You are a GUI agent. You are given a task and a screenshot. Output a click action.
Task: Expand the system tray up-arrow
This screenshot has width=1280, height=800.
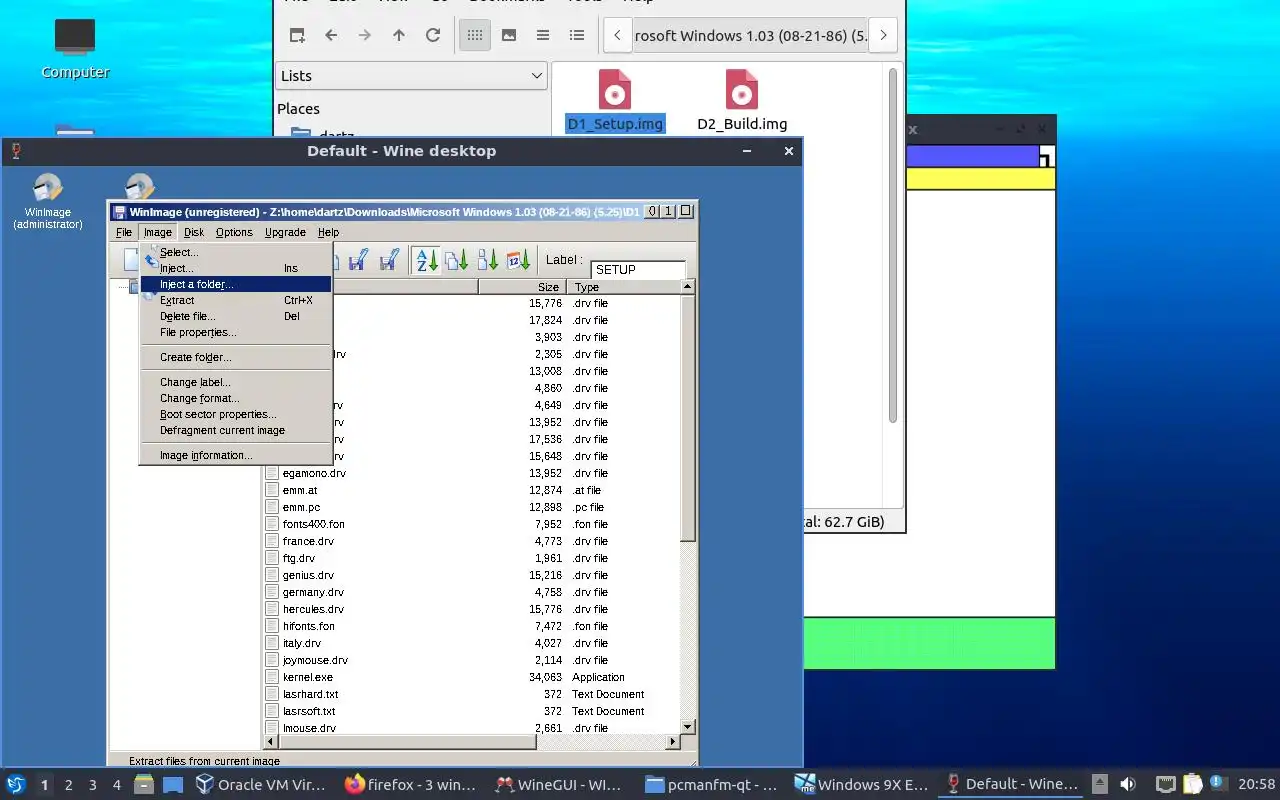point(1100,785)
